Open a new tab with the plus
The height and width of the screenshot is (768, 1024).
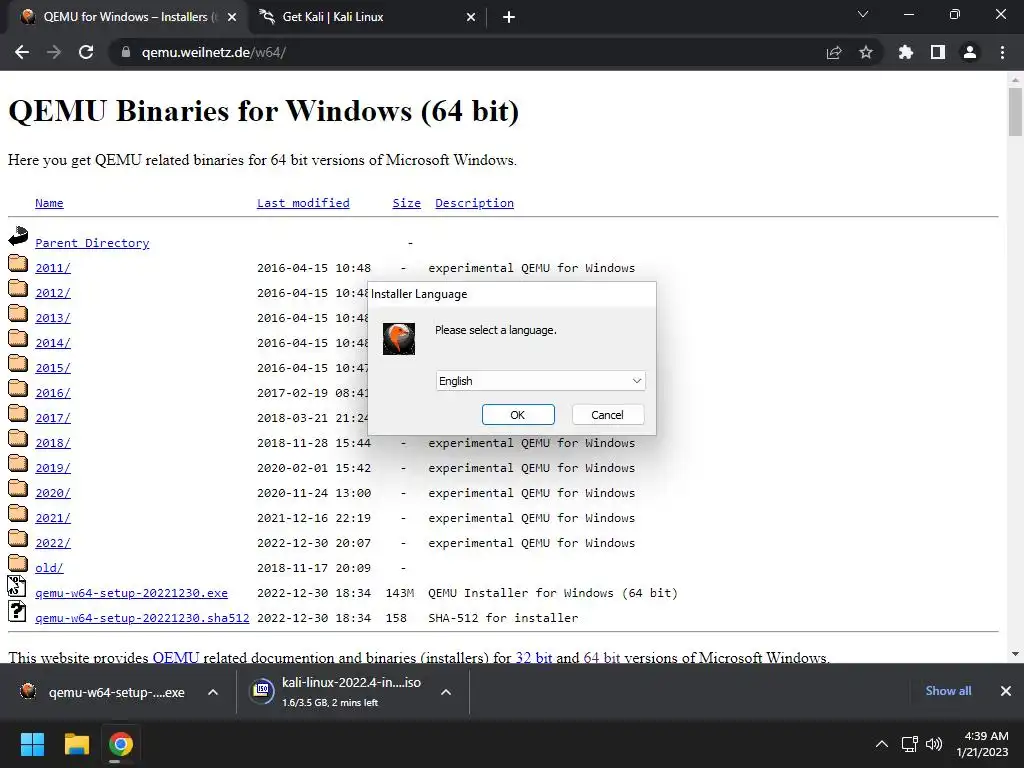point(509,17)
